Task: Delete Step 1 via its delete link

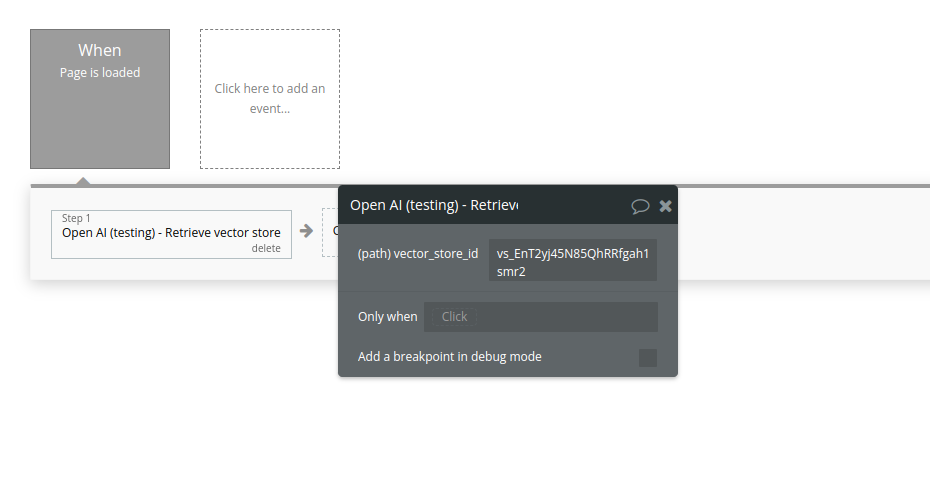Action: tap(266, 248)
